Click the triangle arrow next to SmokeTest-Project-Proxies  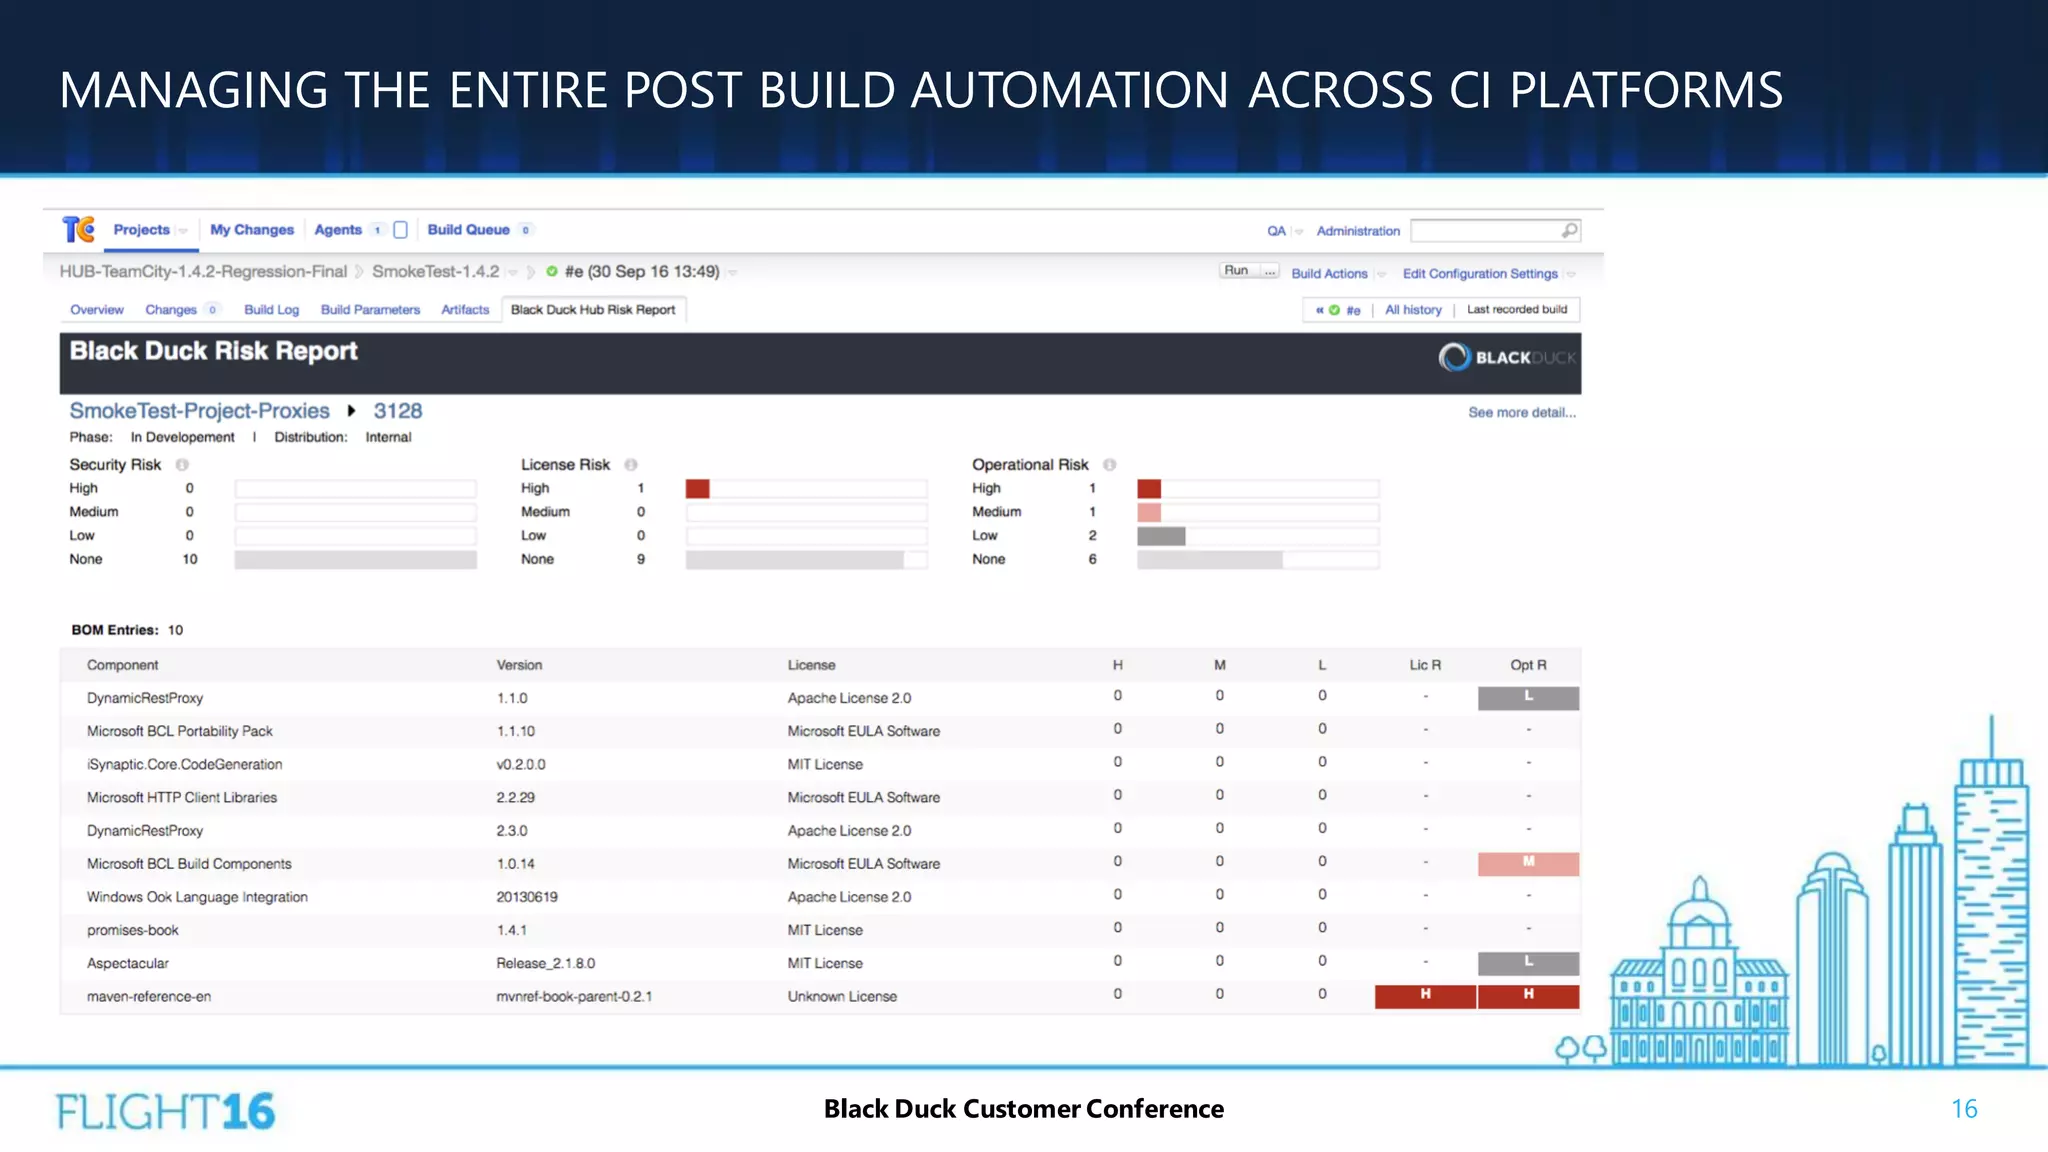tap(351, 411)
